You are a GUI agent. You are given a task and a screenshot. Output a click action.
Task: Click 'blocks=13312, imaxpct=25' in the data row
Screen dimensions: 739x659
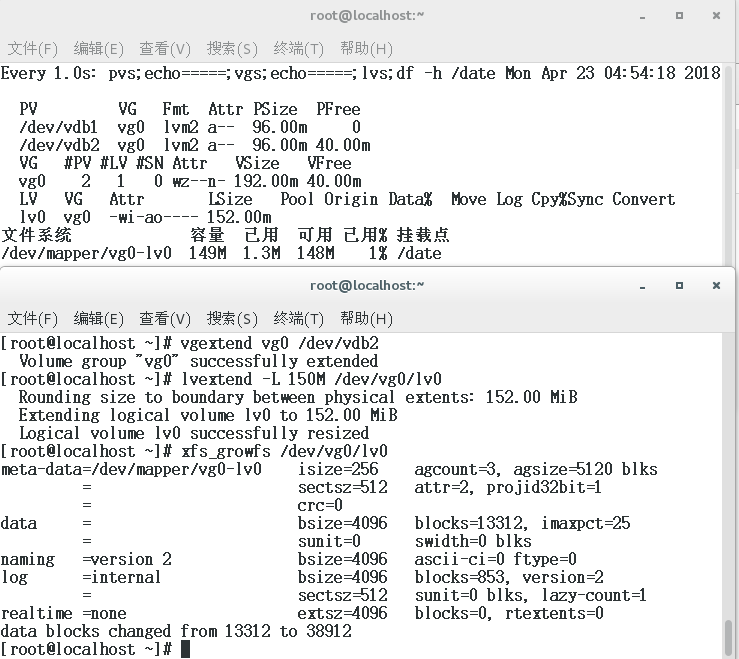coord(522,523)
